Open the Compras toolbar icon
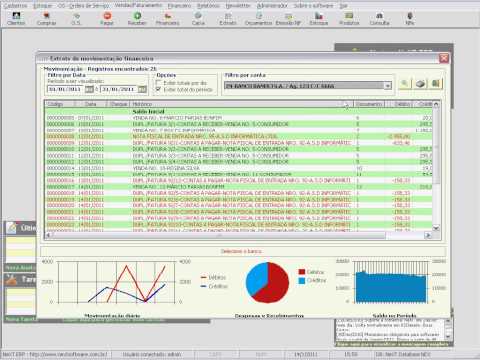480x360 pixels. click(46, 19)
